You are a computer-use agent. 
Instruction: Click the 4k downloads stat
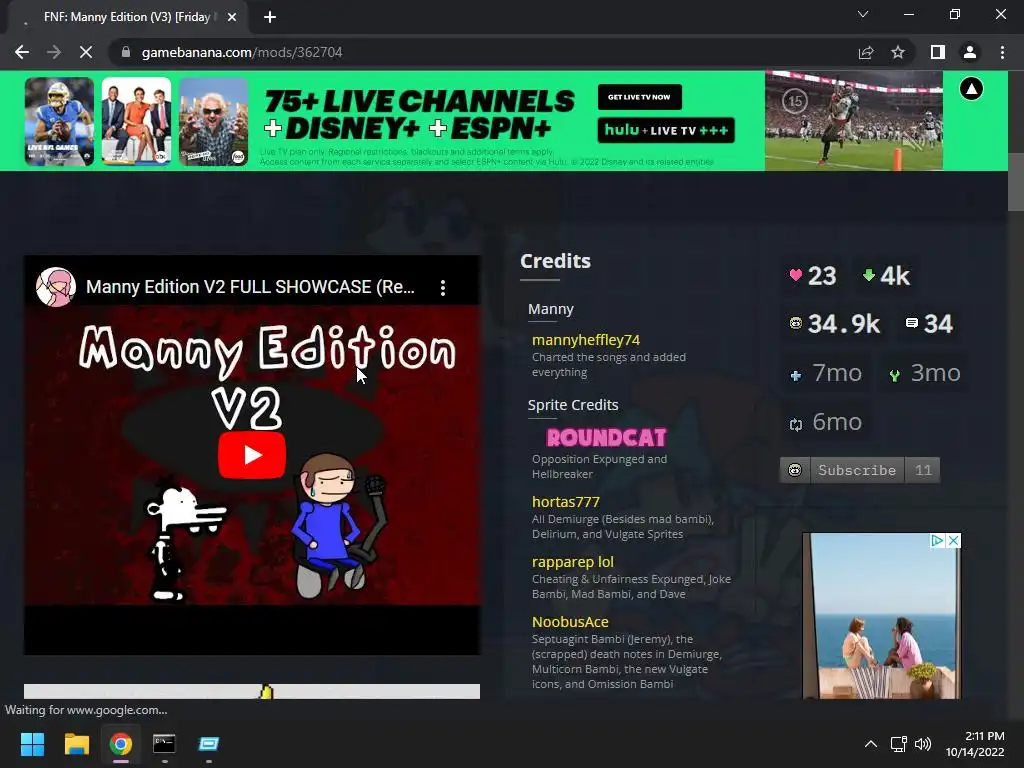pos(886,276)
